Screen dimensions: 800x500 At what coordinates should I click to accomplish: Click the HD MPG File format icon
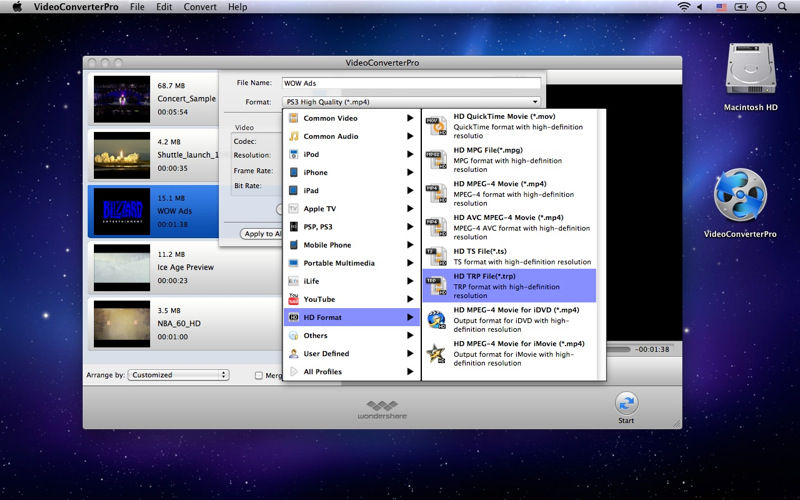click(x=436, y=160)
